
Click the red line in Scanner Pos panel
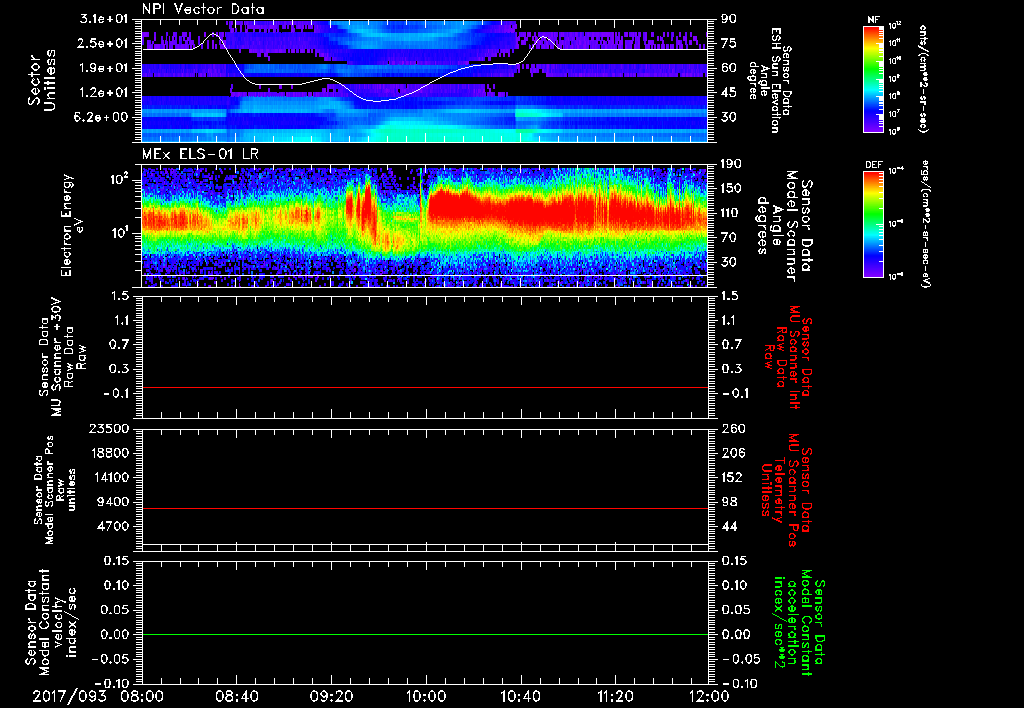click(424, 508)
